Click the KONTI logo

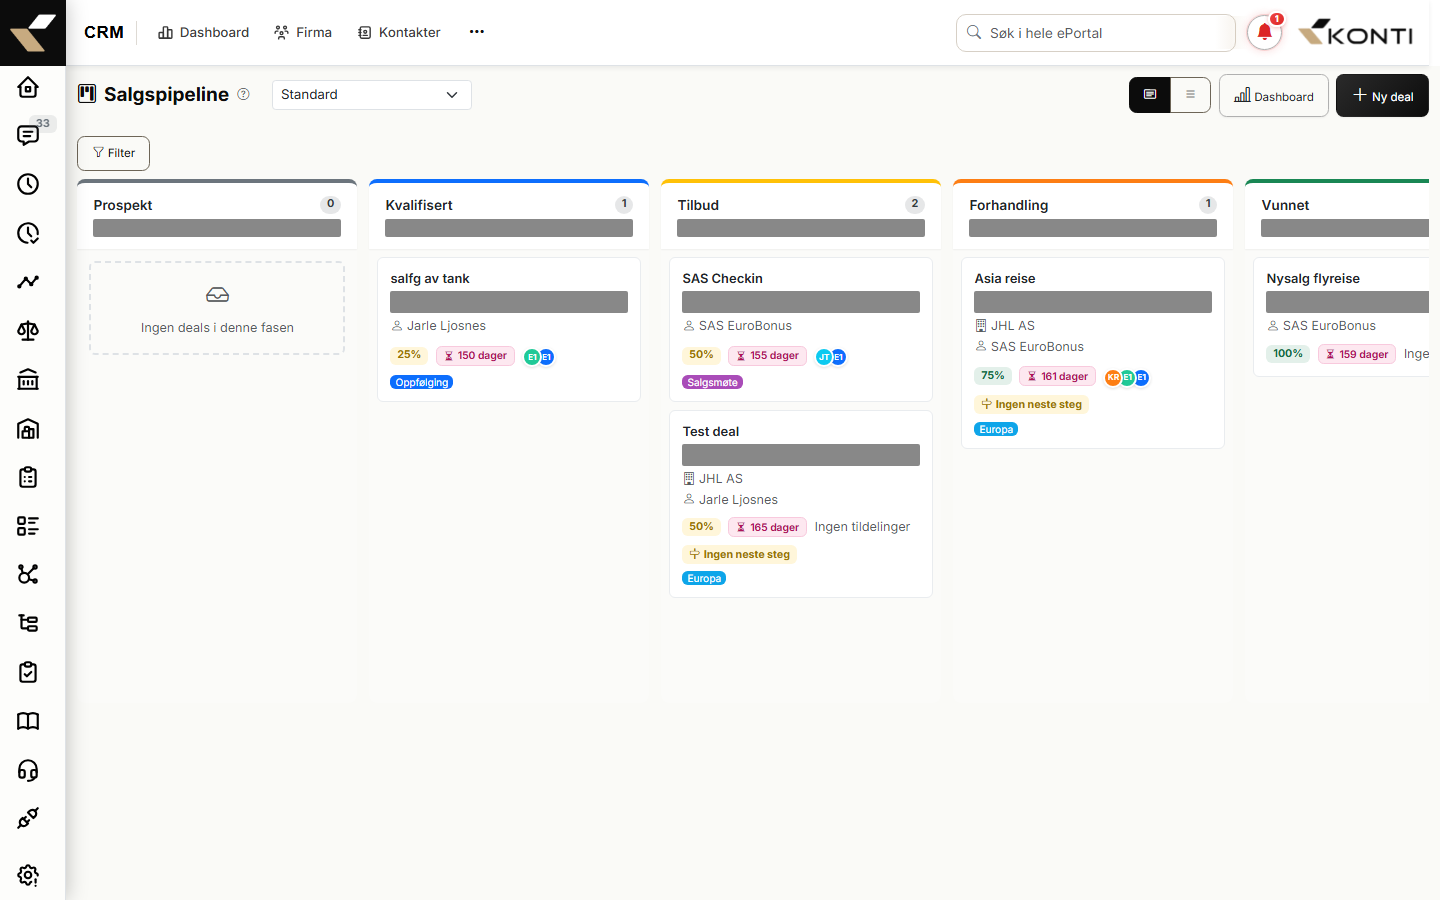[x=1355, y=33]
